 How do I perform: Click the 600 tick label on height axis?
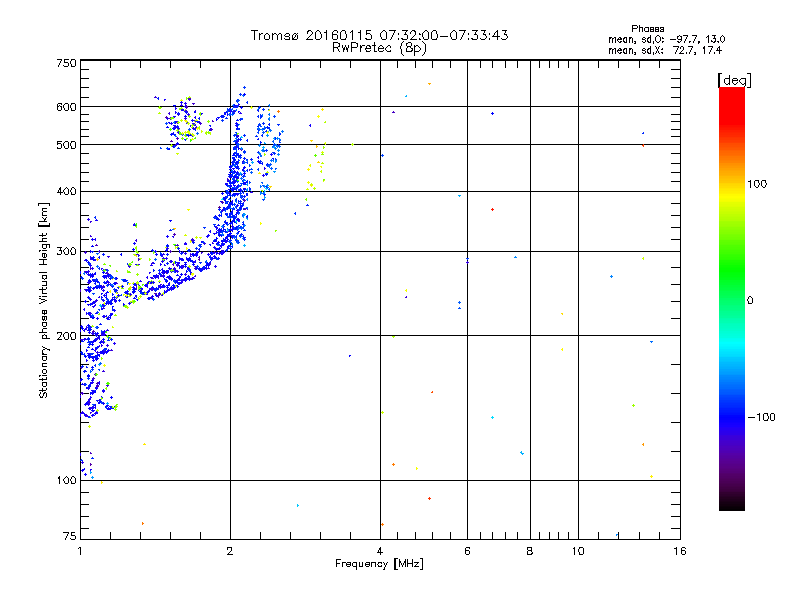[x=66, y=107]
